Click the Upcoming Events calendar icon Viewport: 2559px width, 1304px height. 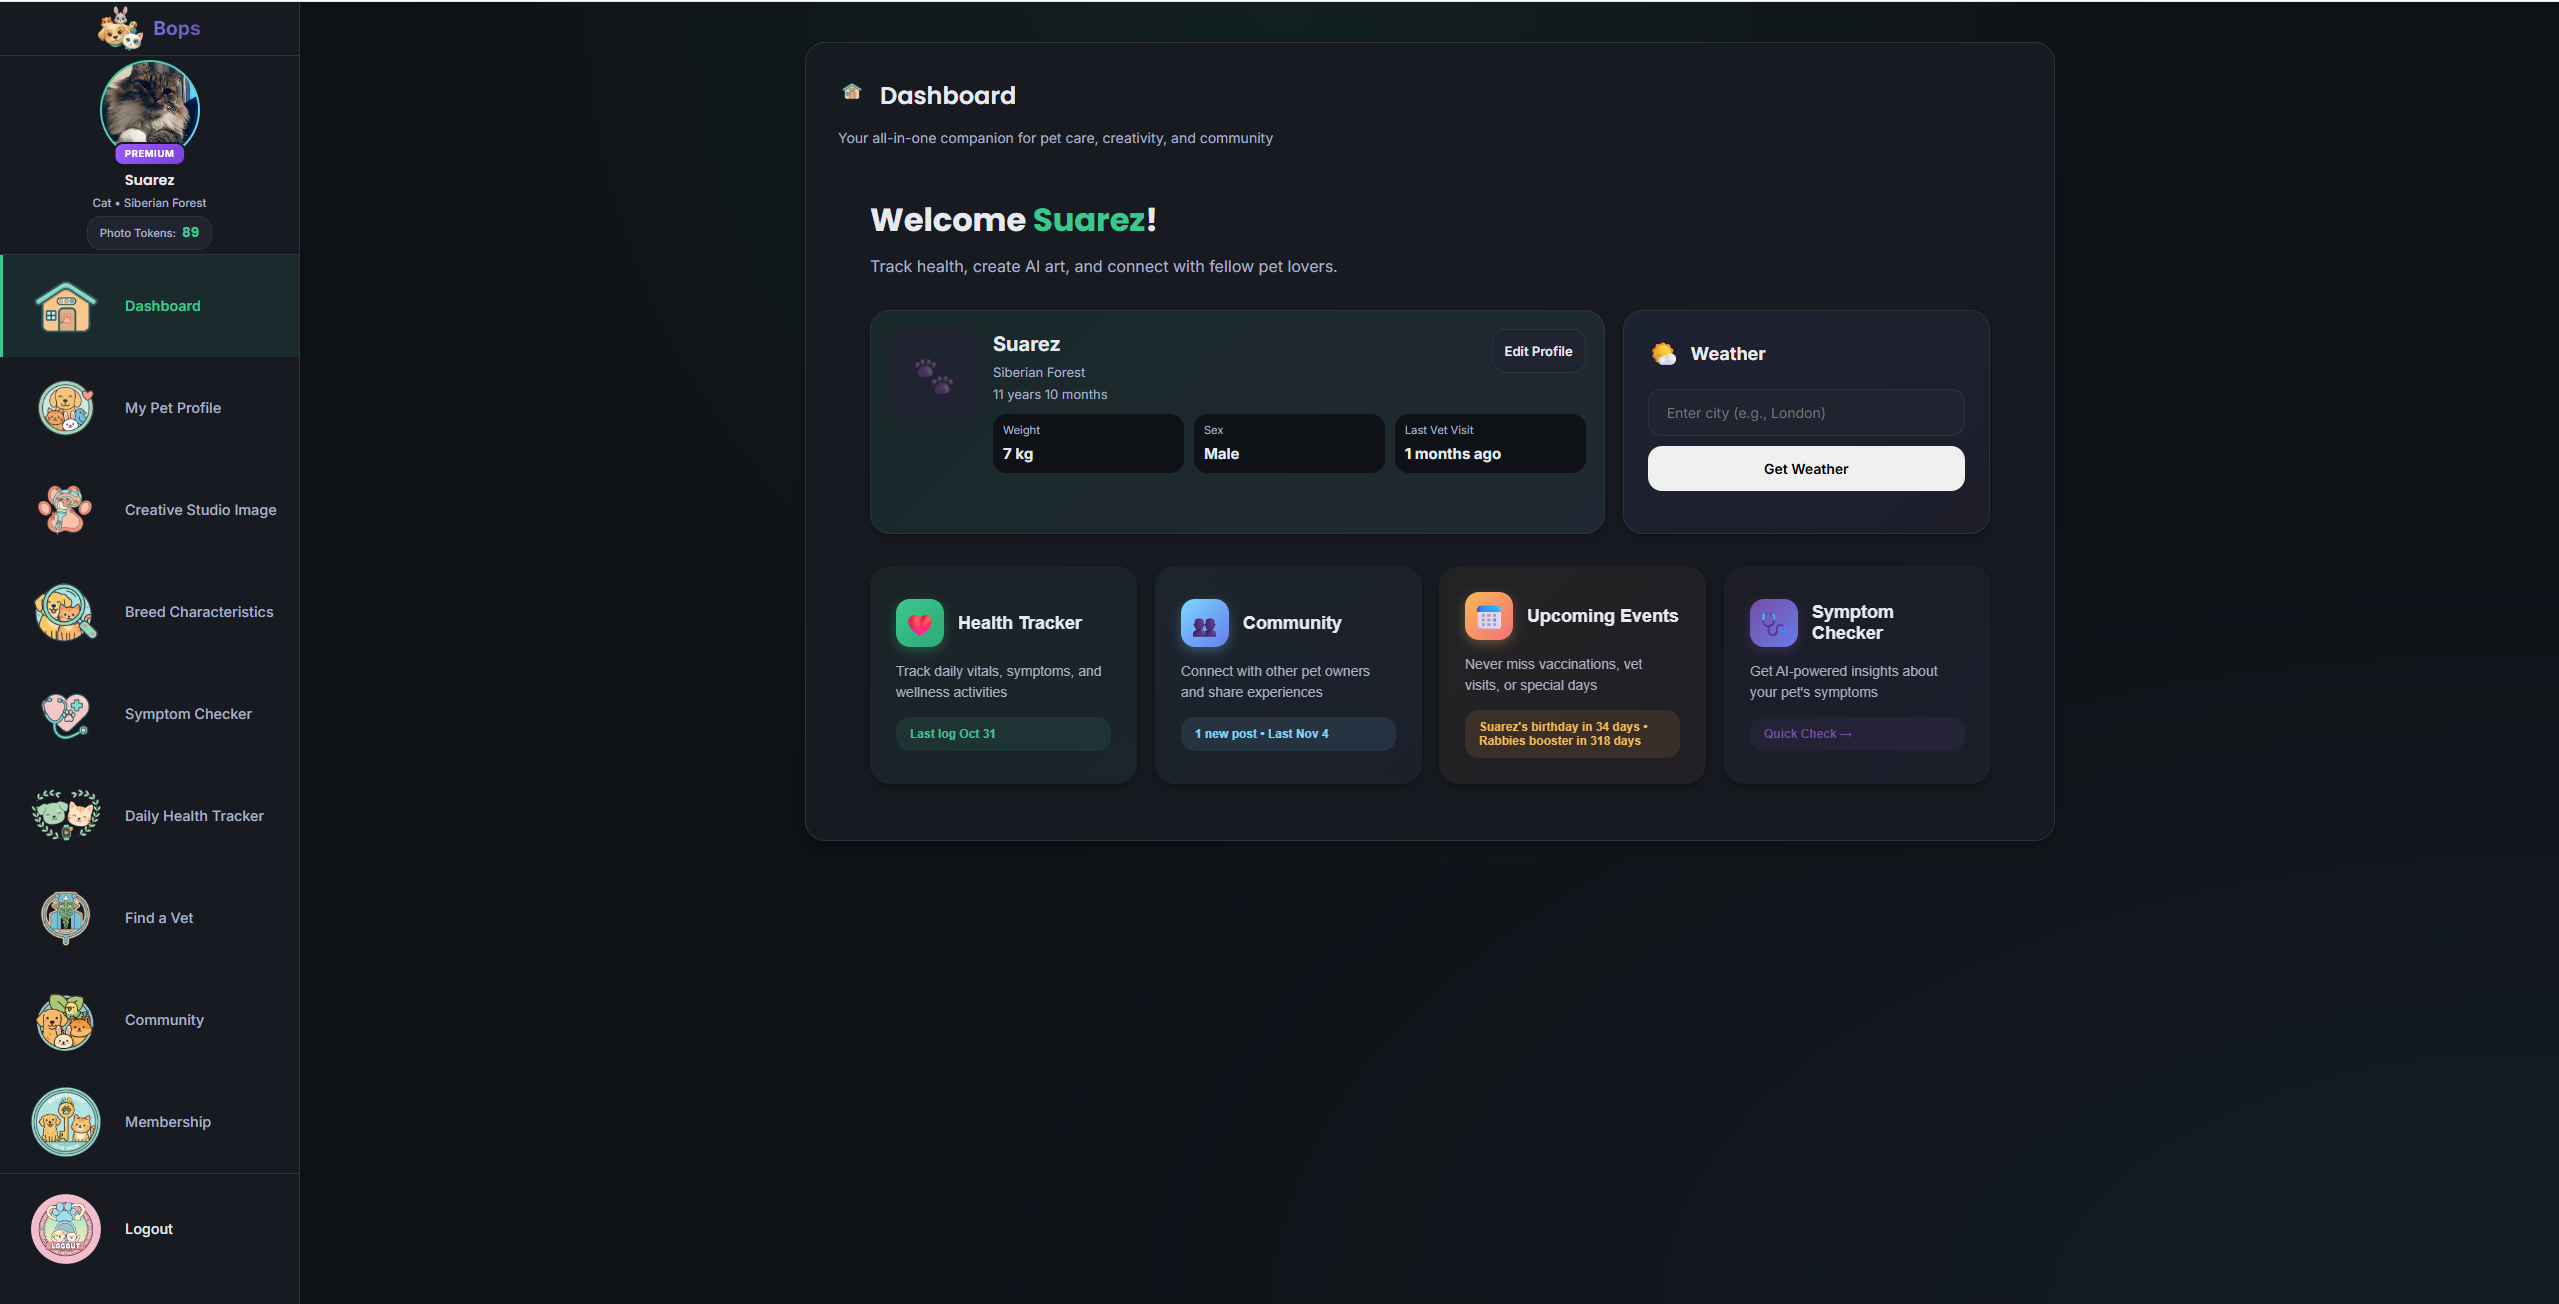1488,617
